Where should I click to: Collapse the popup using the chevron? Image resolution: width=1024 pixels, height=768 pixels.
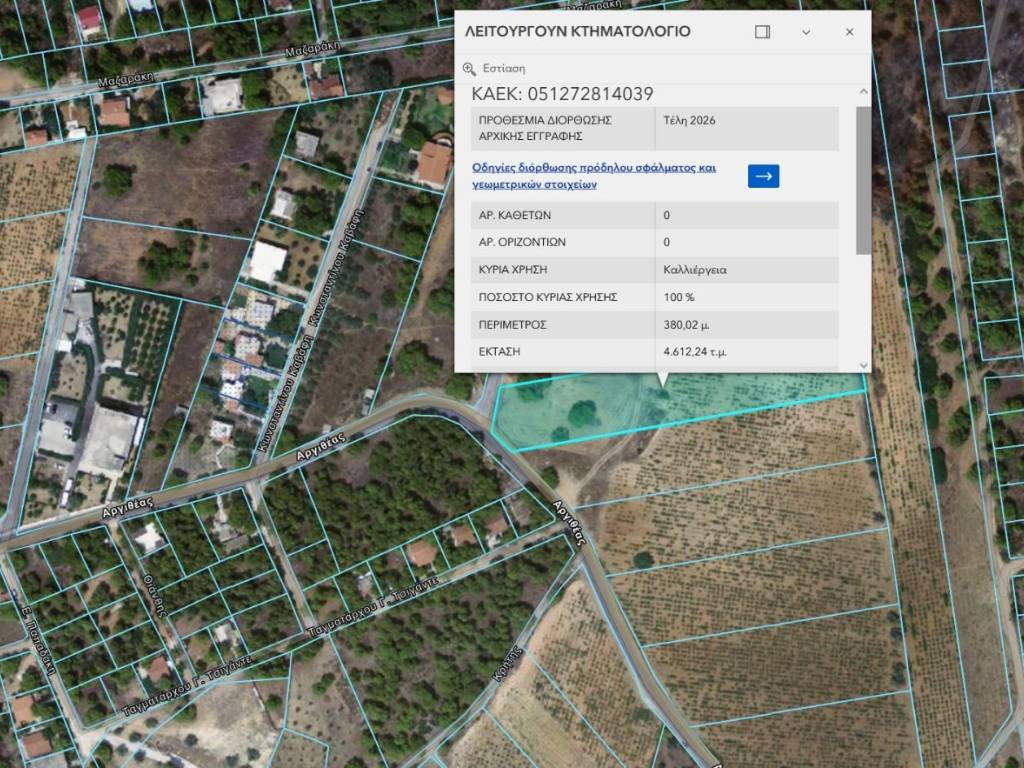pos(806,32)
